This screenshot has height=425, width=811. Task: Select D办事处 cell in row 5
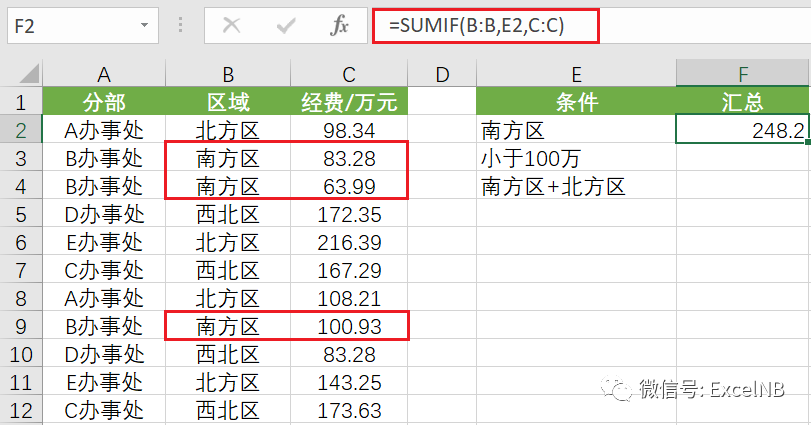[104, 214]
